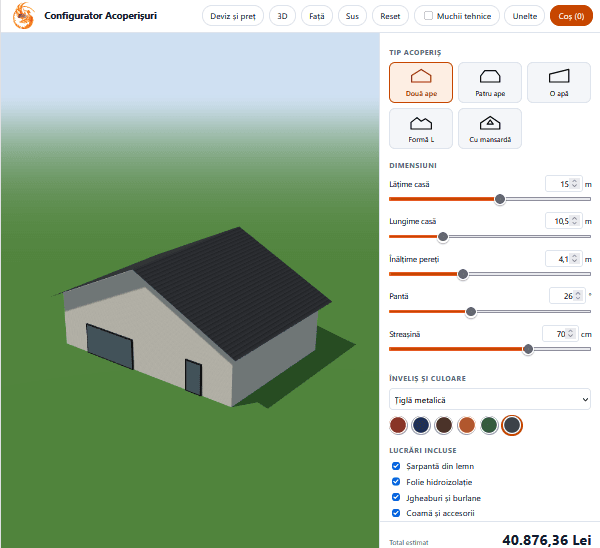600x548 pixels.
Task: Click the Înălțime pereți stepper arrows
Action: (574, 259)
